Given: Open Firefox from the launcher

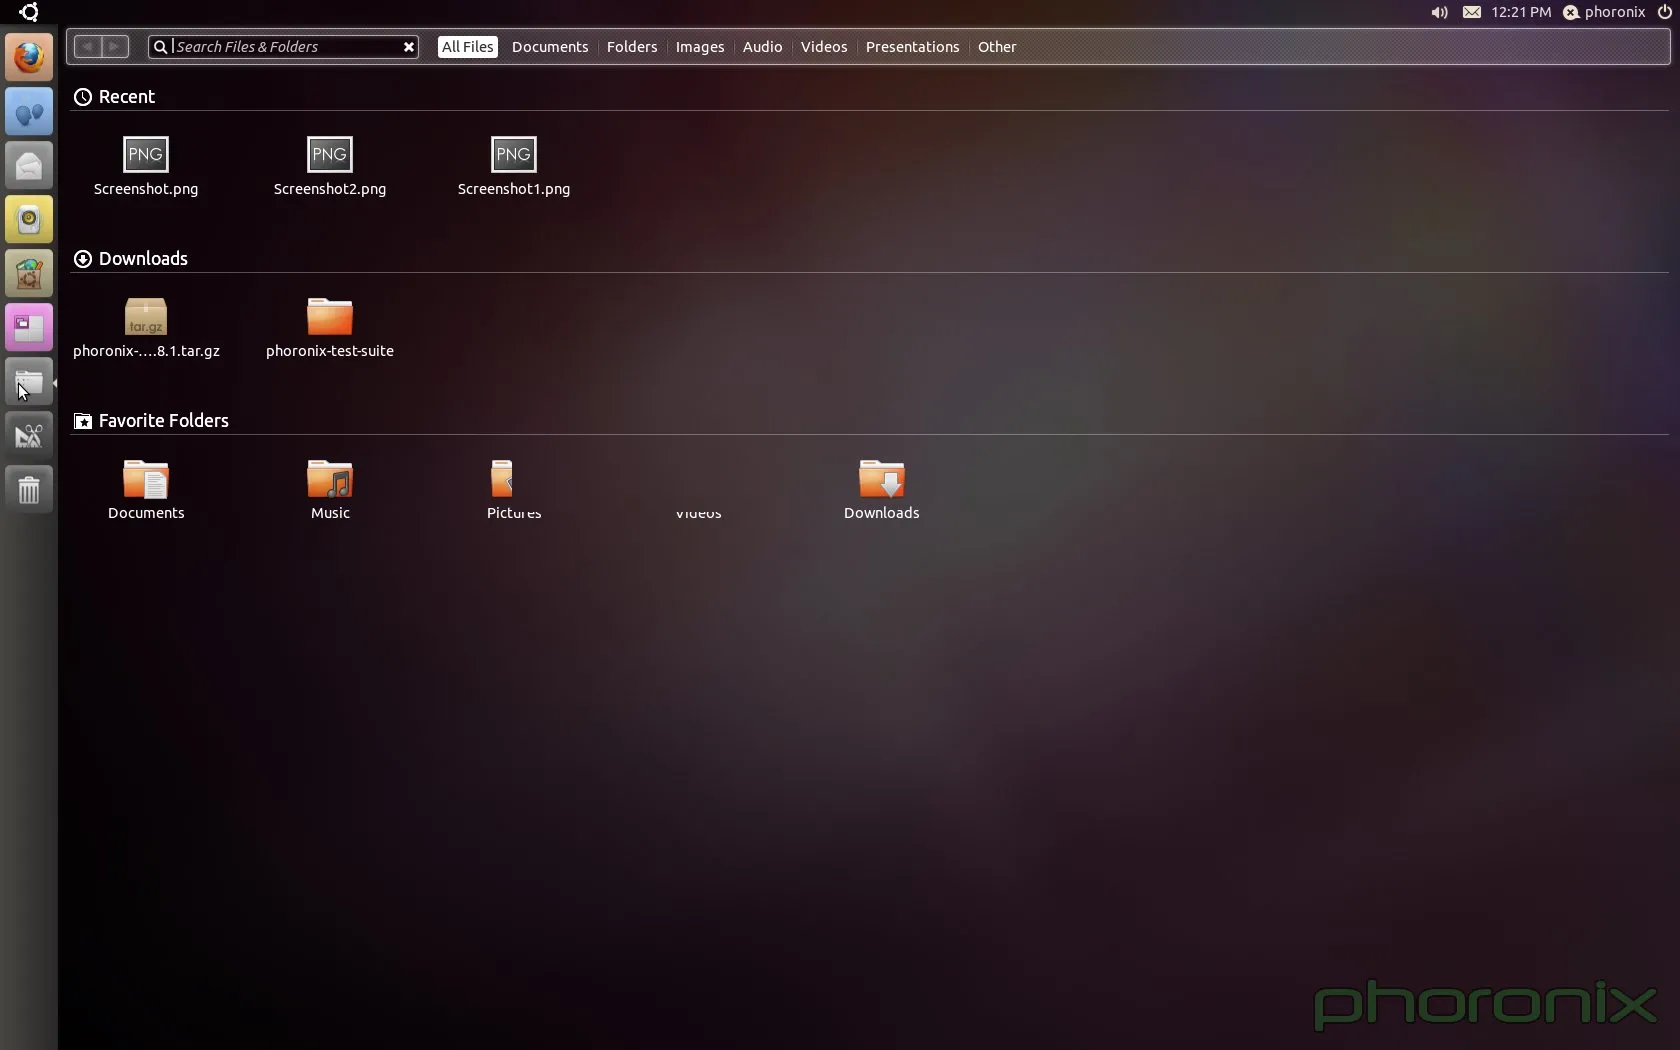Looking at the screenshot, I should coord(29,58).
